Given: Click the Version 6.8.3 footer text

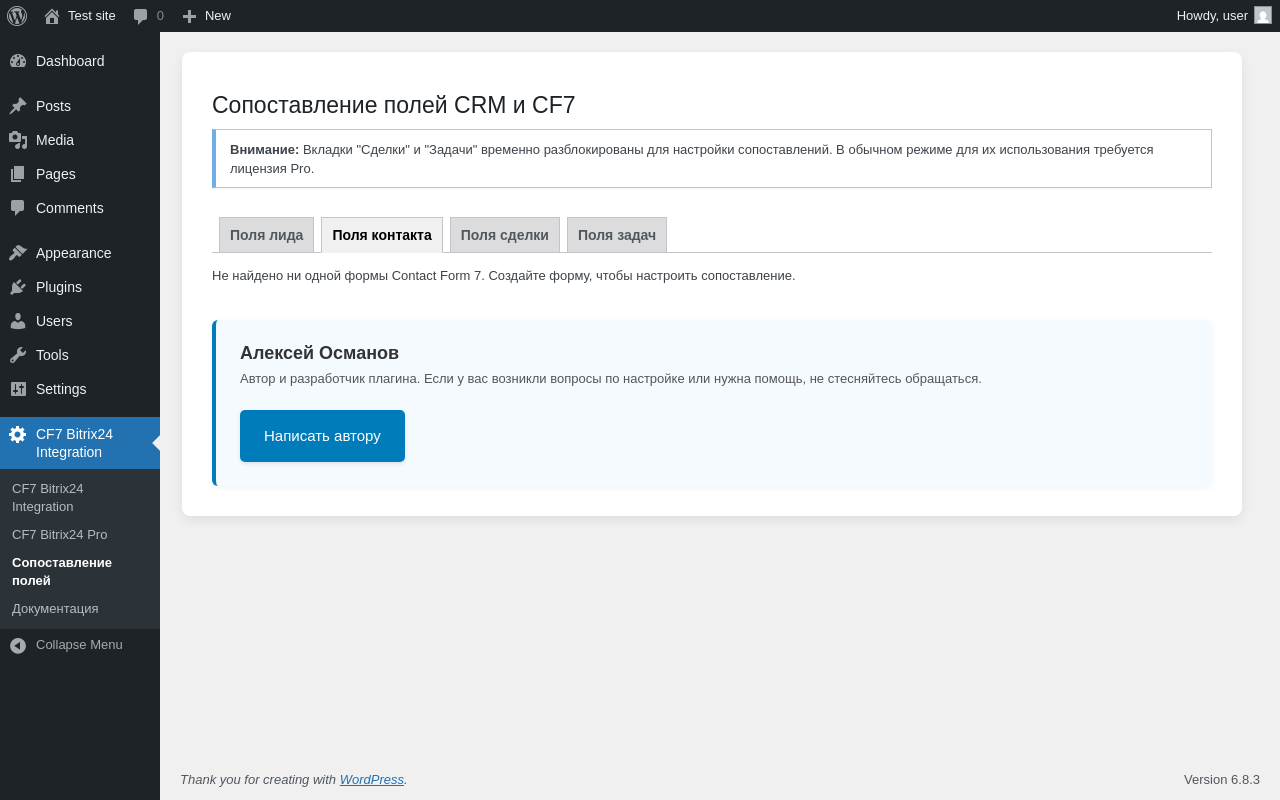Looking at the screenshot, I should (x=1222, y=779).
